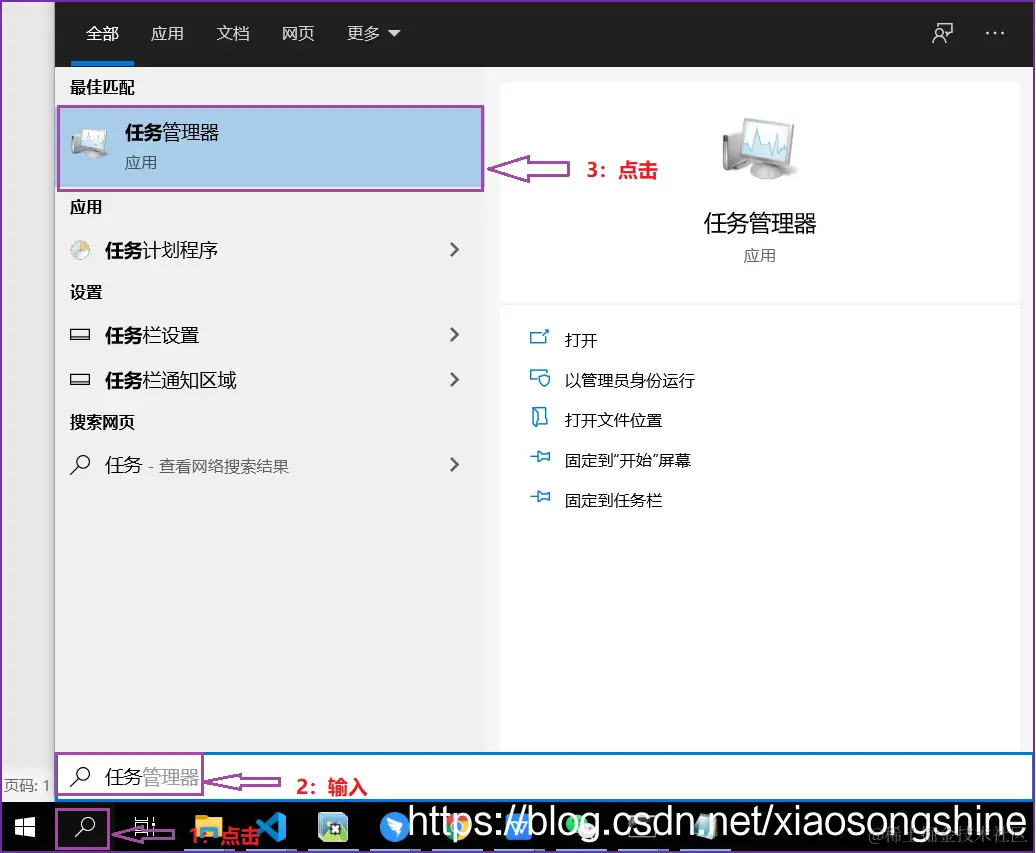
Task: Click the magnifier icon beside 任务 web result
Action: point(80,464)
